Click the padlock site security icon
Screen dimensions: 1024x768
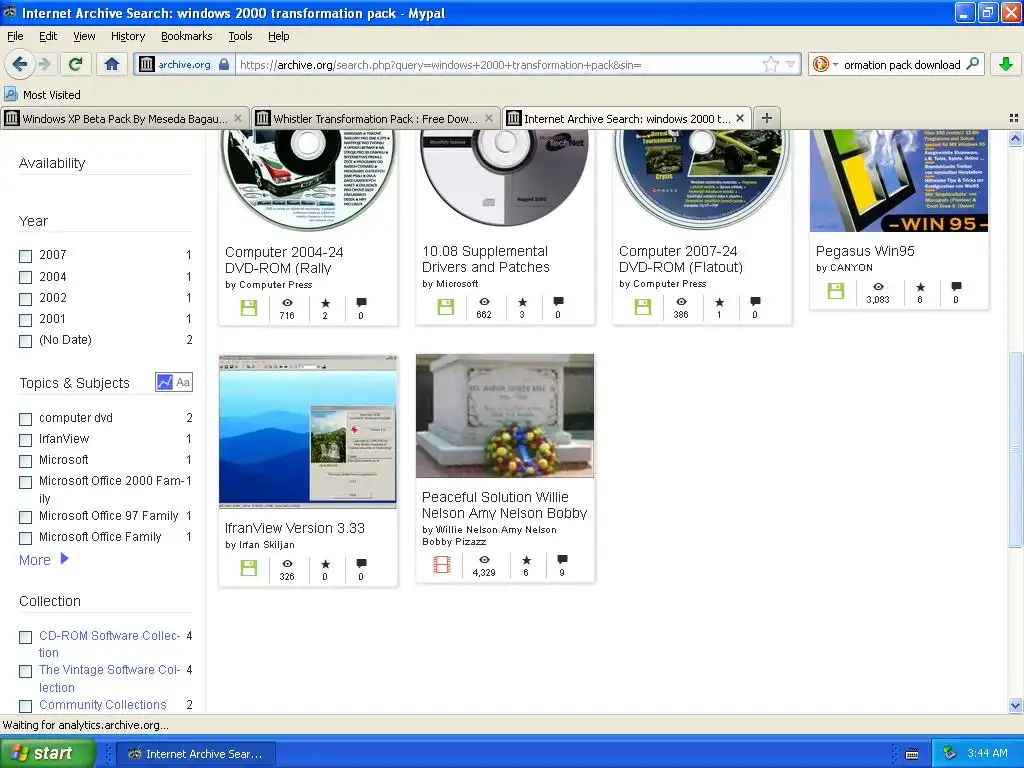pyautogui.click(x=224, y=65)
